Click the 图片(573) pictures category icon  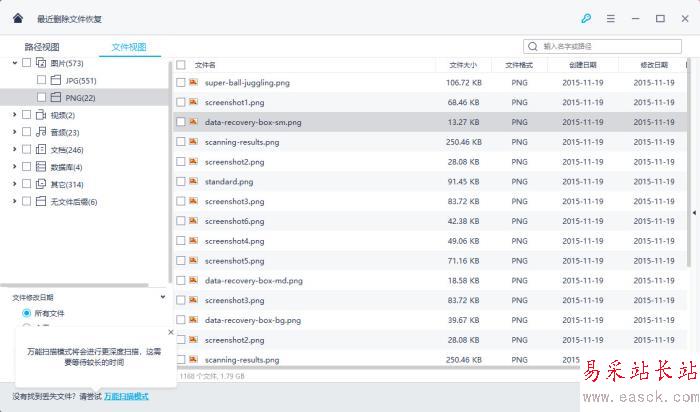(41, 63)
